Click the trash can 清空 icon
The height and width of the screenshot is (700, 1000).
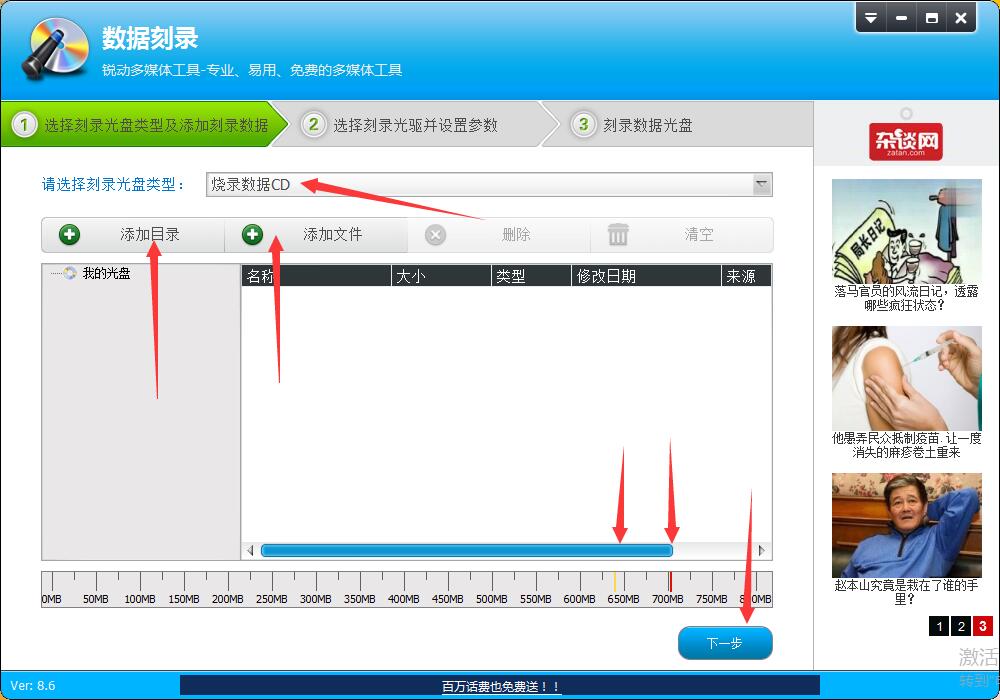(x=618, y=235)
